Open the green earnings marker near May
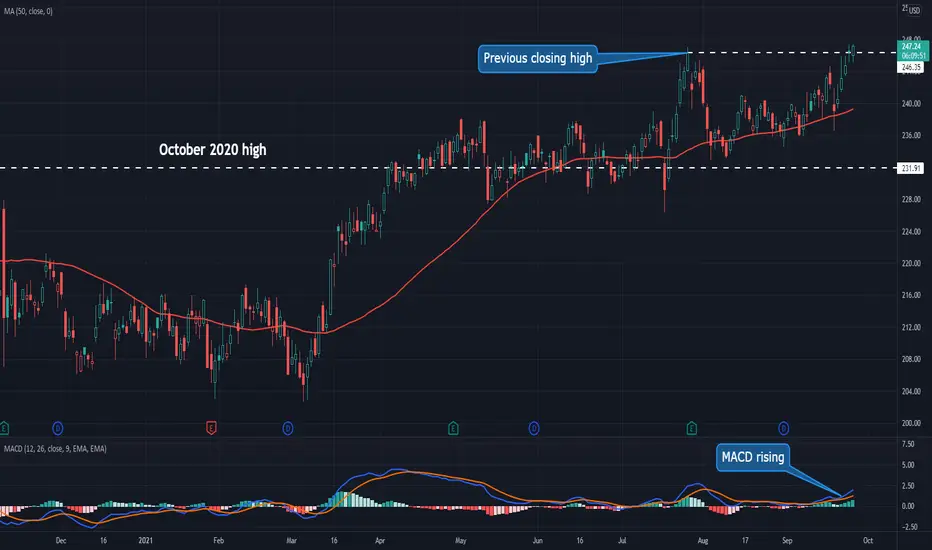Viewport: 932px width, 550px height. tap(453, 428)
